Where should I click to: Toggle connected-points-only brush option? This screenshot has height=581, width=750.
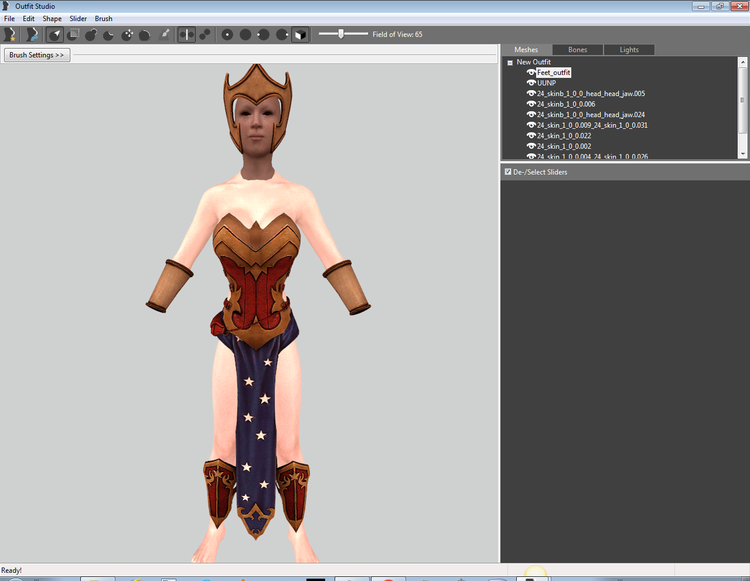(x=205, y=34)
